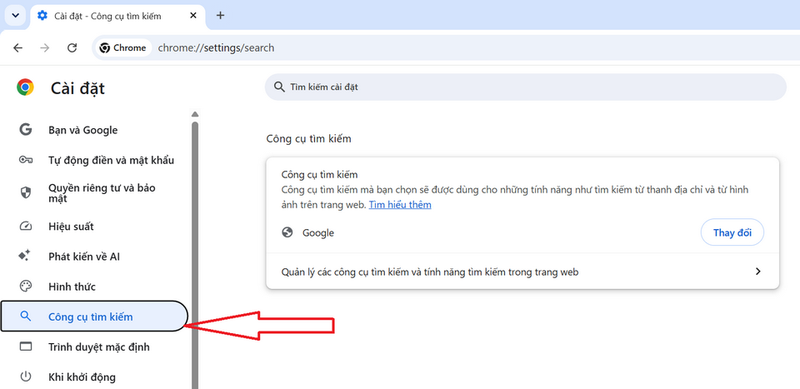Close the Cài đặt tab
This screenshot has height=389, width=800.
click(x=193, y=15)
